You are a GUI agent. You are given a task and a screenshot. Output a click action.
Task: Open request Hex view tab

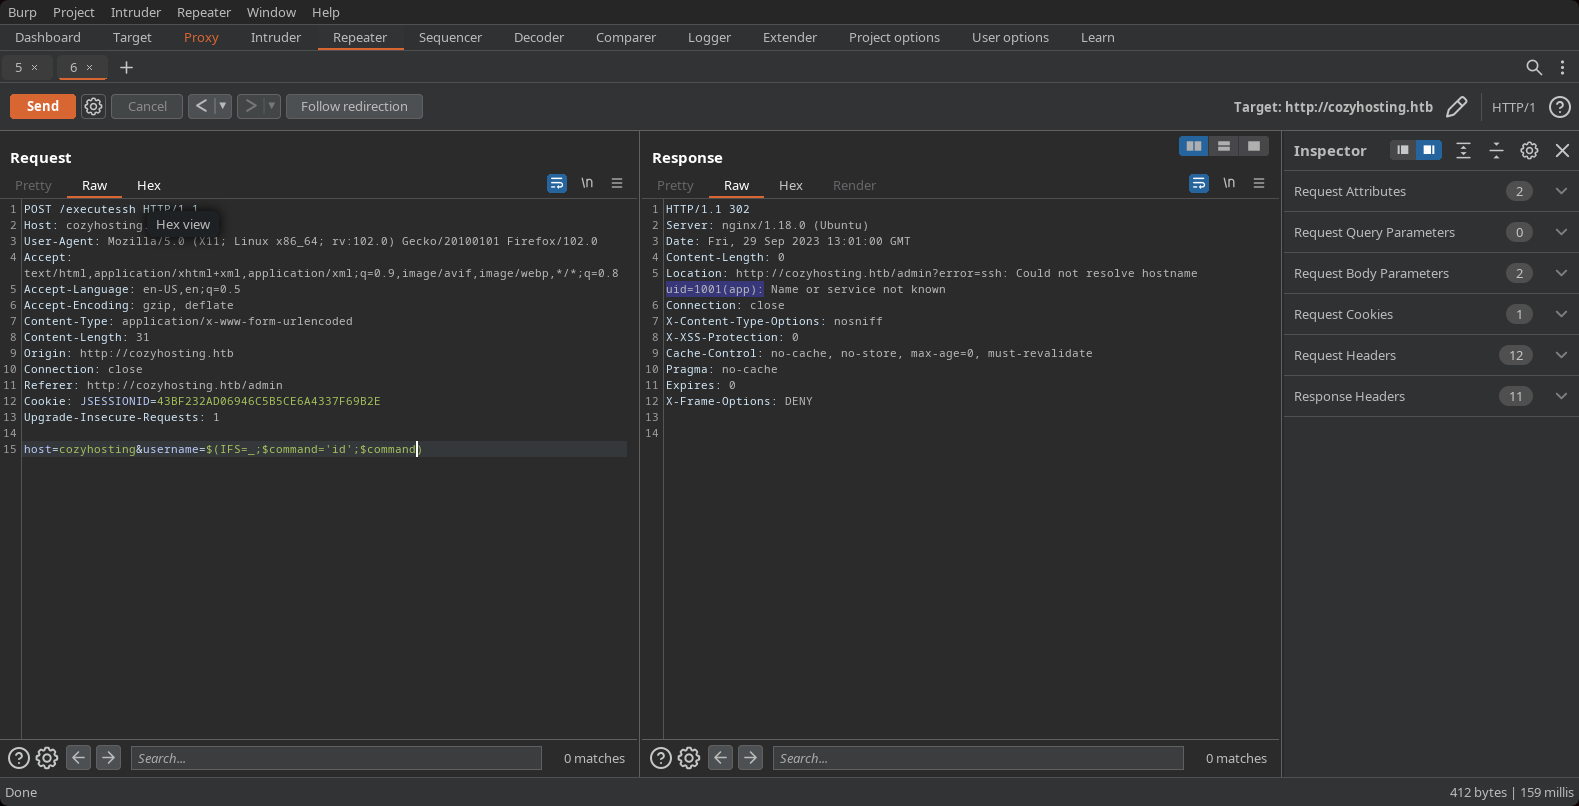149,185
